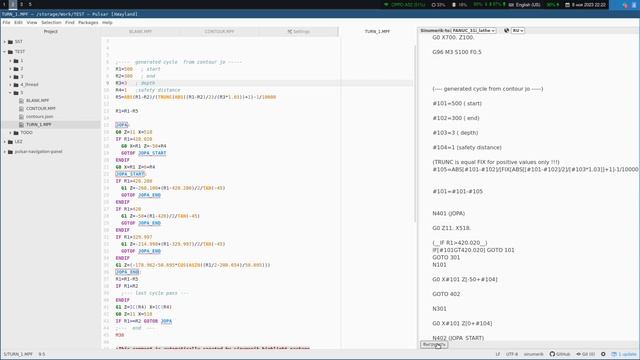The height and width of the screenshot is (360, 640).
Task: Switch to the Settings tab
Action: point(299,31)
